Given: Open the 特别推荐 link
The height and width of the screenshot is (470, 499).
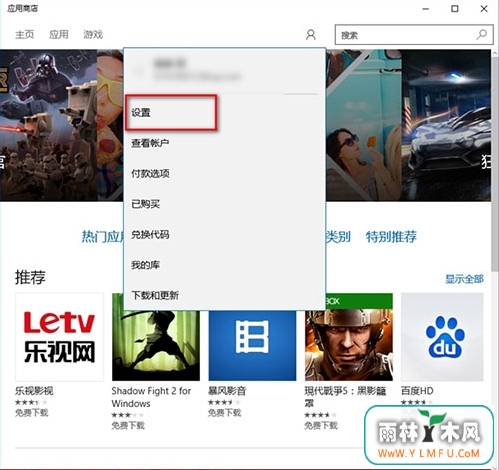Looking at the screenshot, I should click(x=391, y=237).
